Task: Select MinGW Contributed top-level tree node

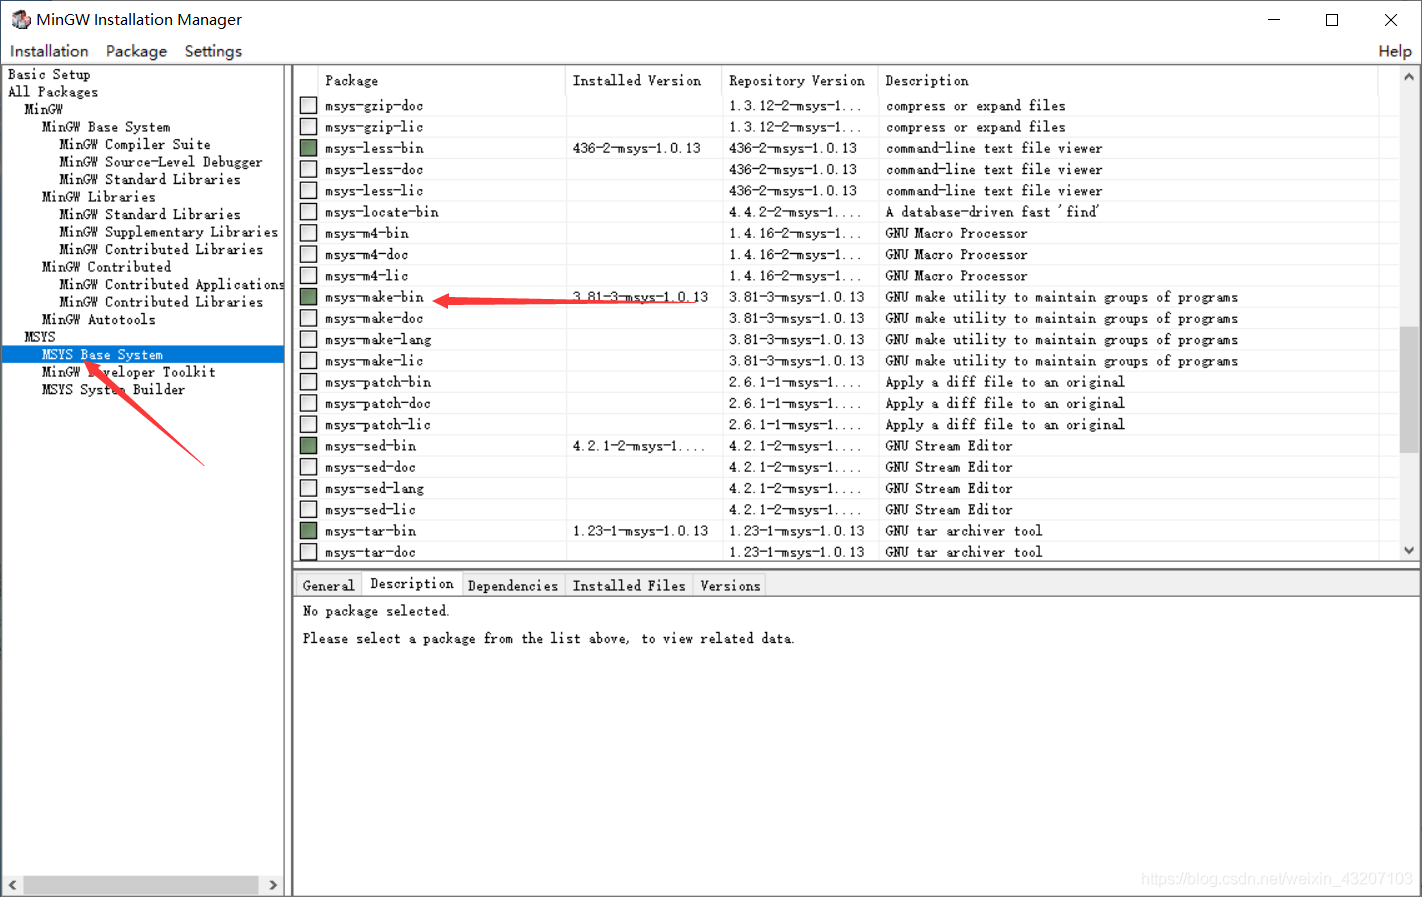Action: (106, 267)
